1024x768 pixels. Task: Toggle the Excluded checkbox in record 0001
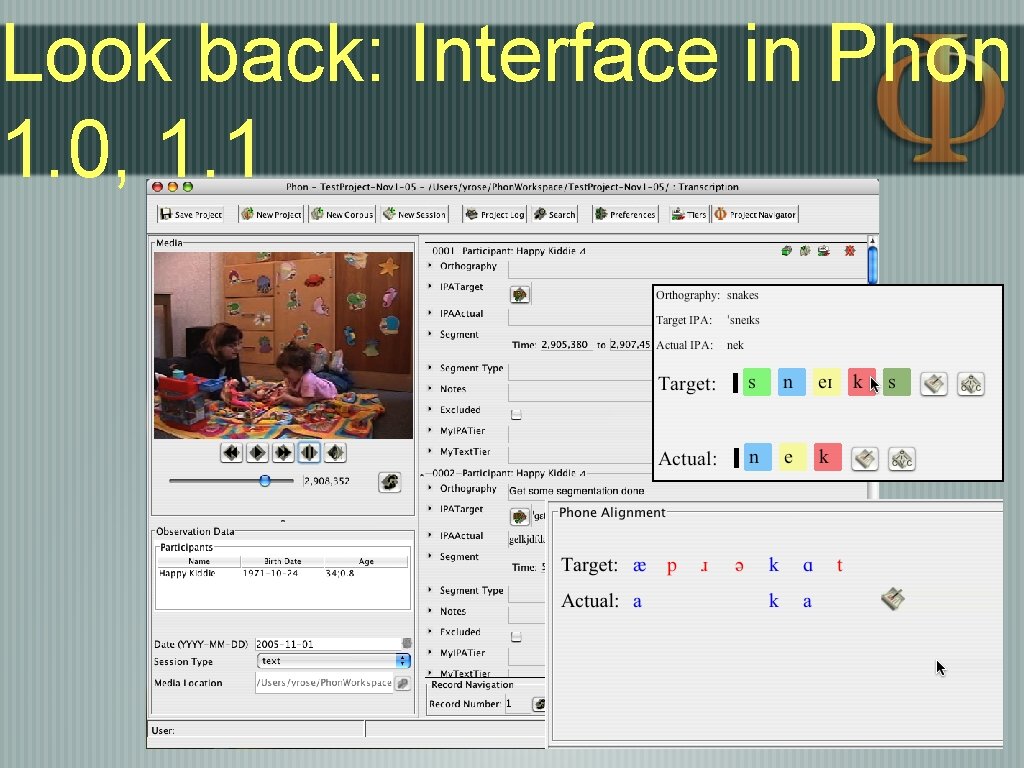coord(516,415)
